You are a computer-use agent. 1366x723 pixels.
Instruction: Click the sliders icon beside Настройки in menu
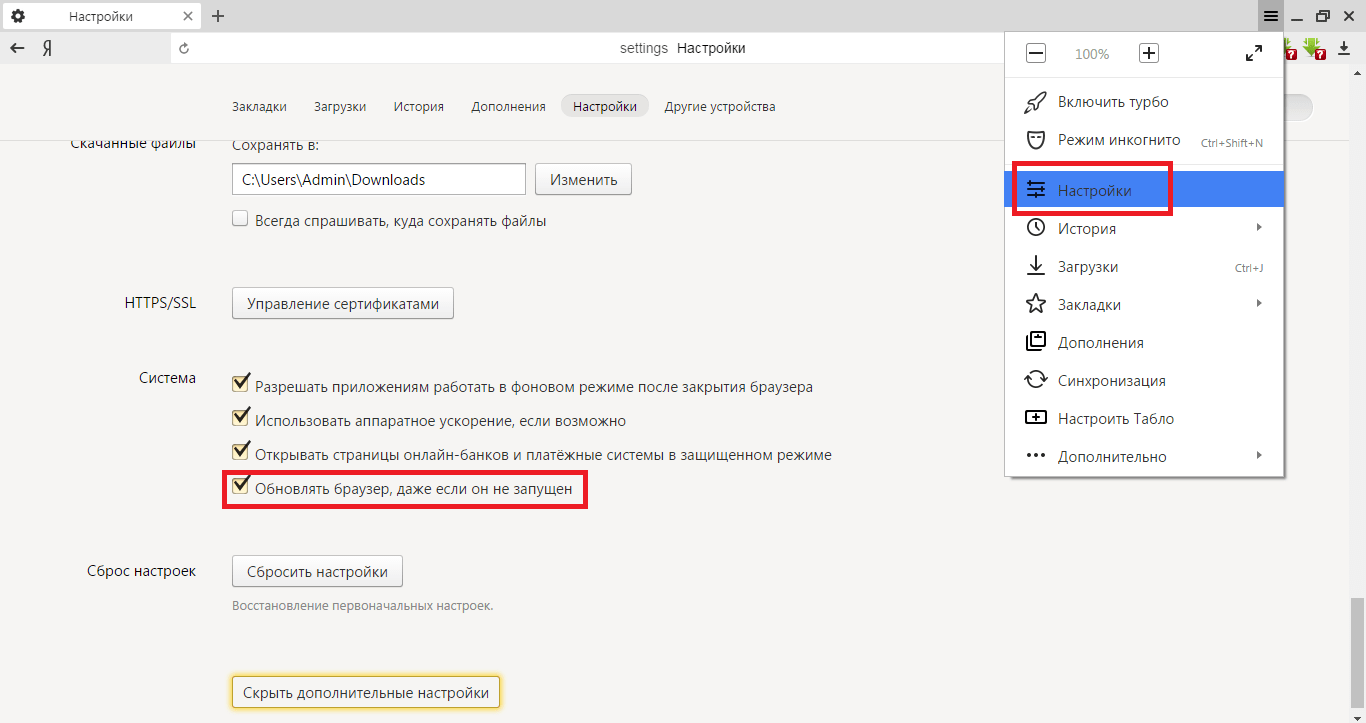(1036, 190)
